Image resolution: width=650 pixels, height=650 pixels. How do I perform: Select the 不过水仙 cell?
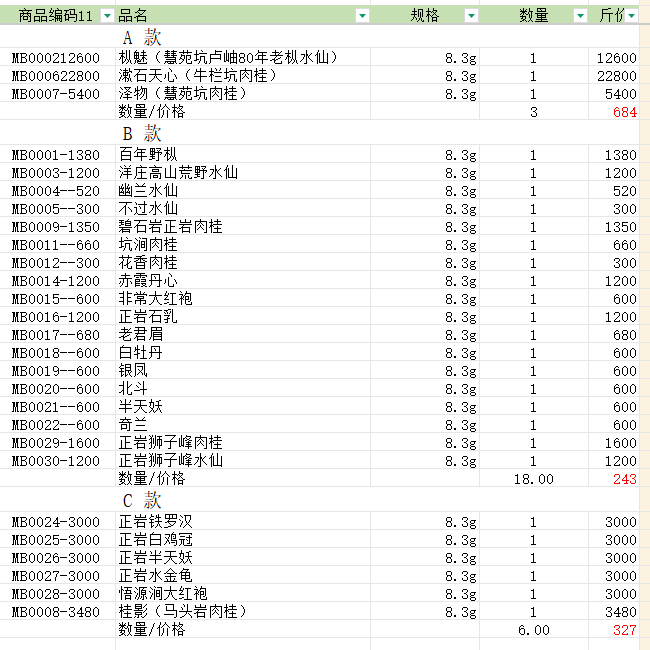pyautogui.click(x=243, y=209)
